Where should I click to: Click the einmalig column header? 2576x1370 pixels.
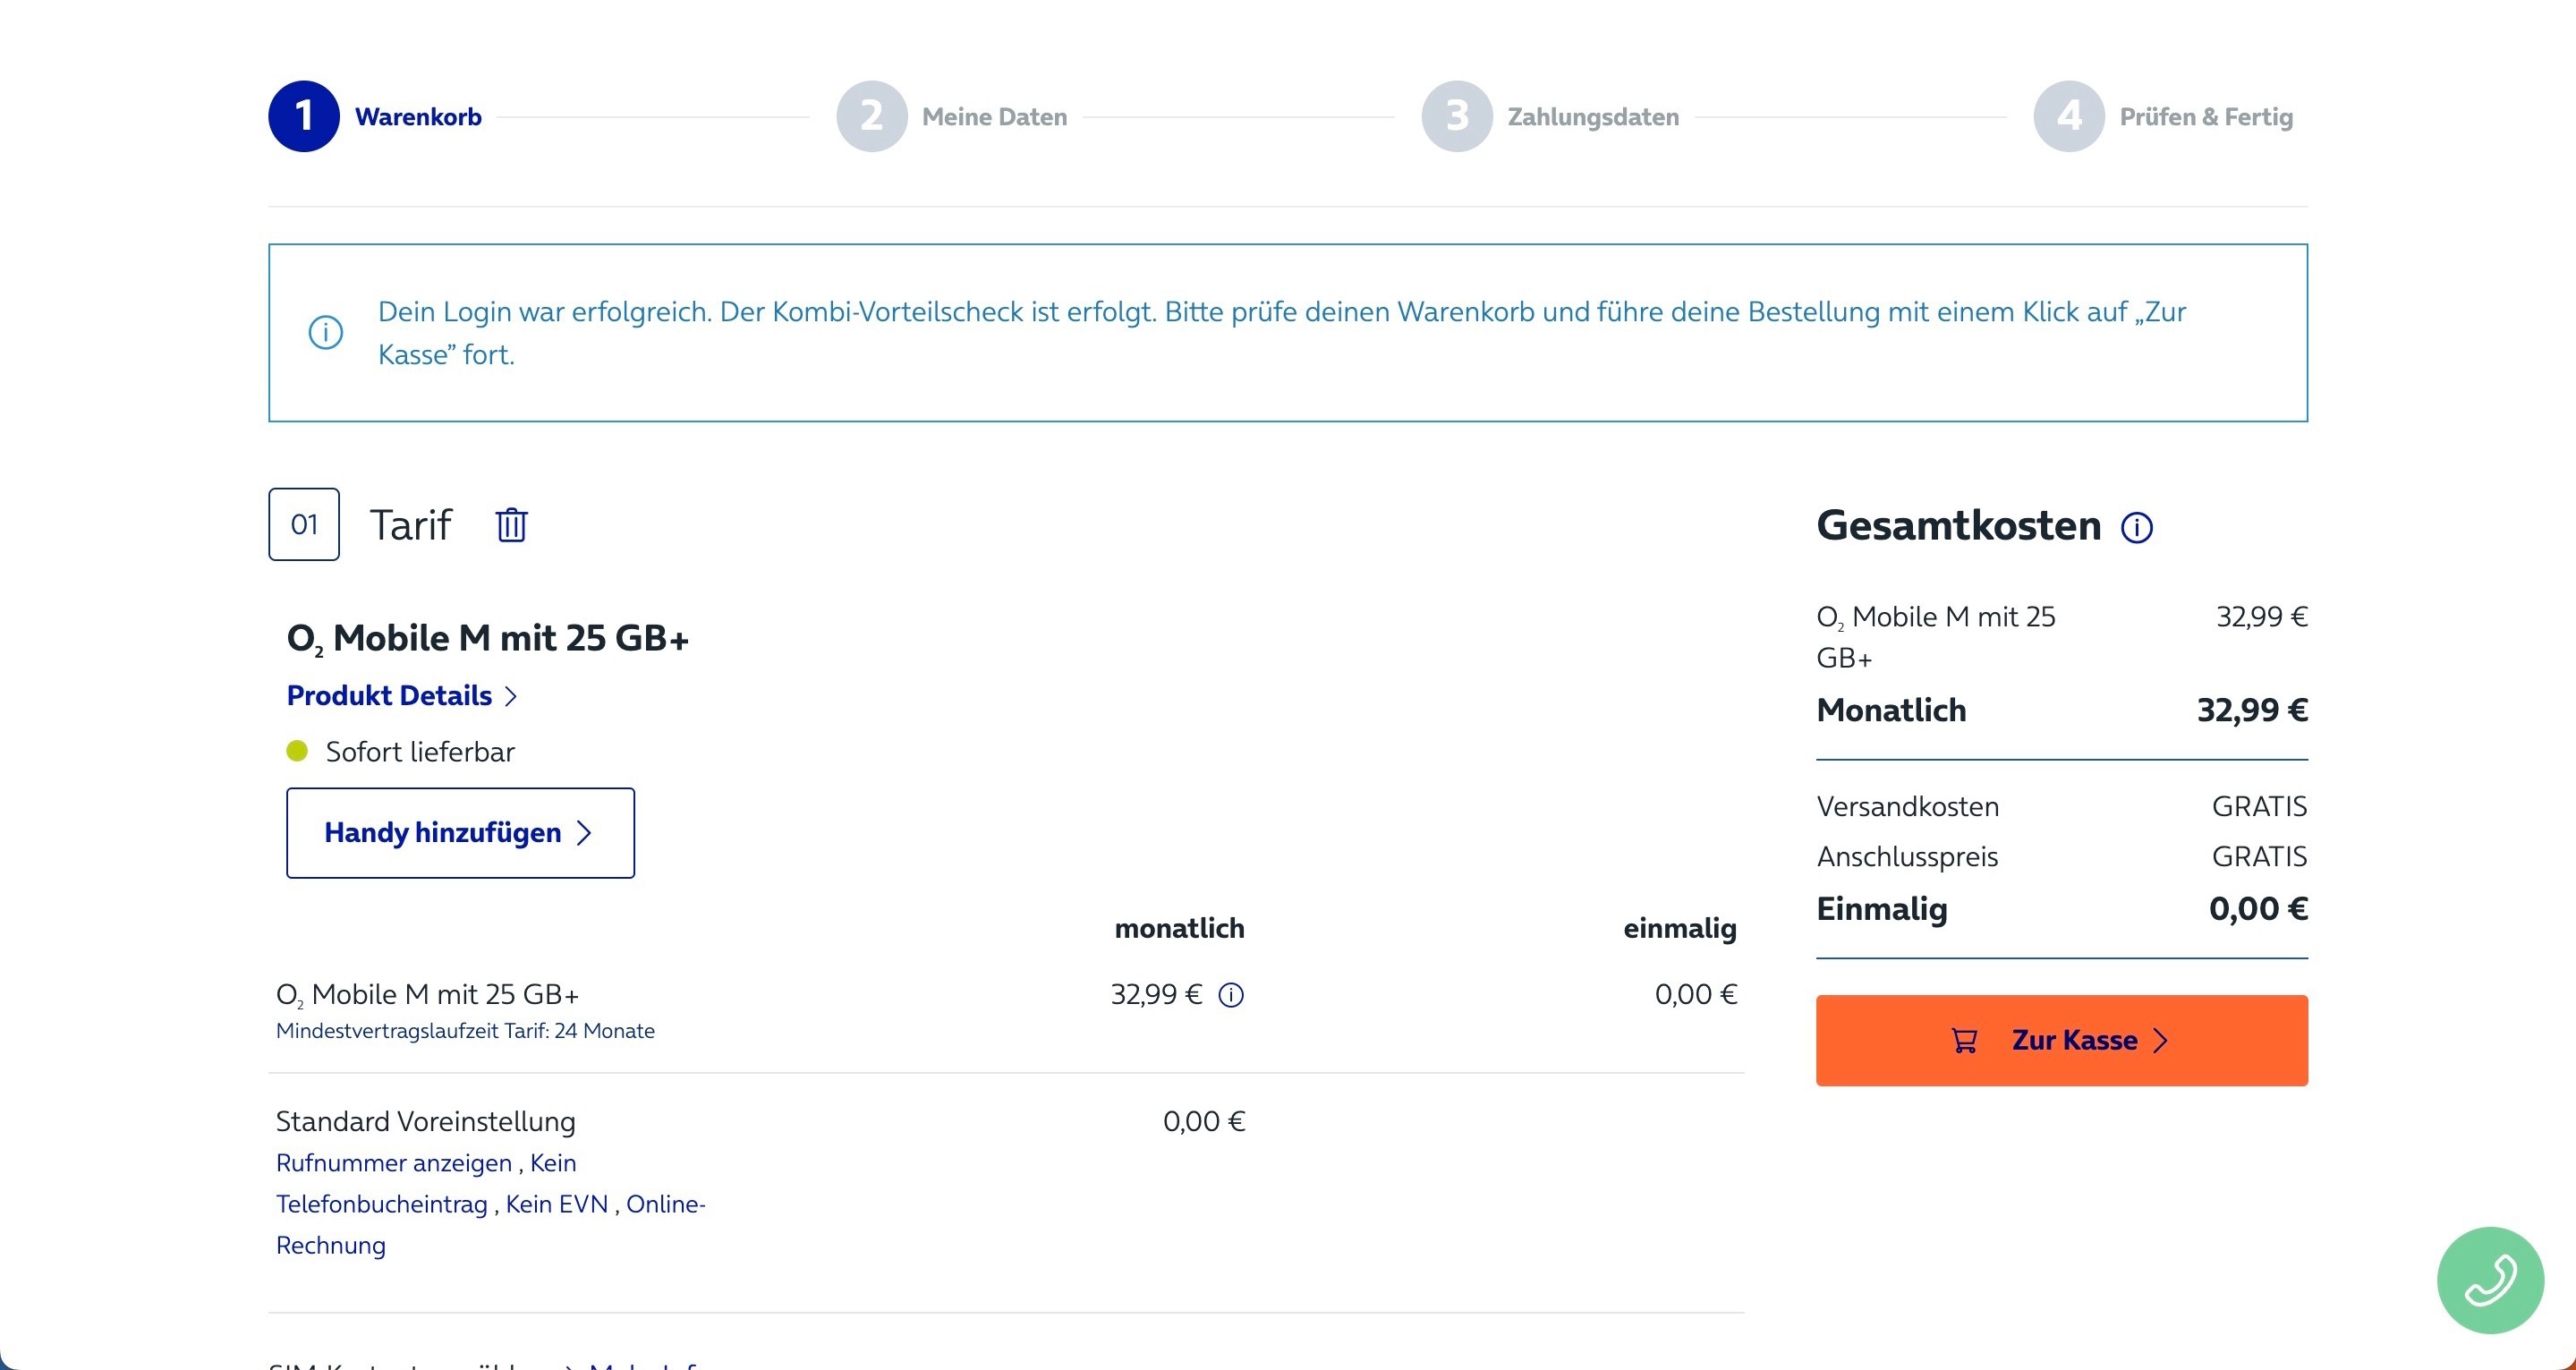click(x=1680, y=929)
